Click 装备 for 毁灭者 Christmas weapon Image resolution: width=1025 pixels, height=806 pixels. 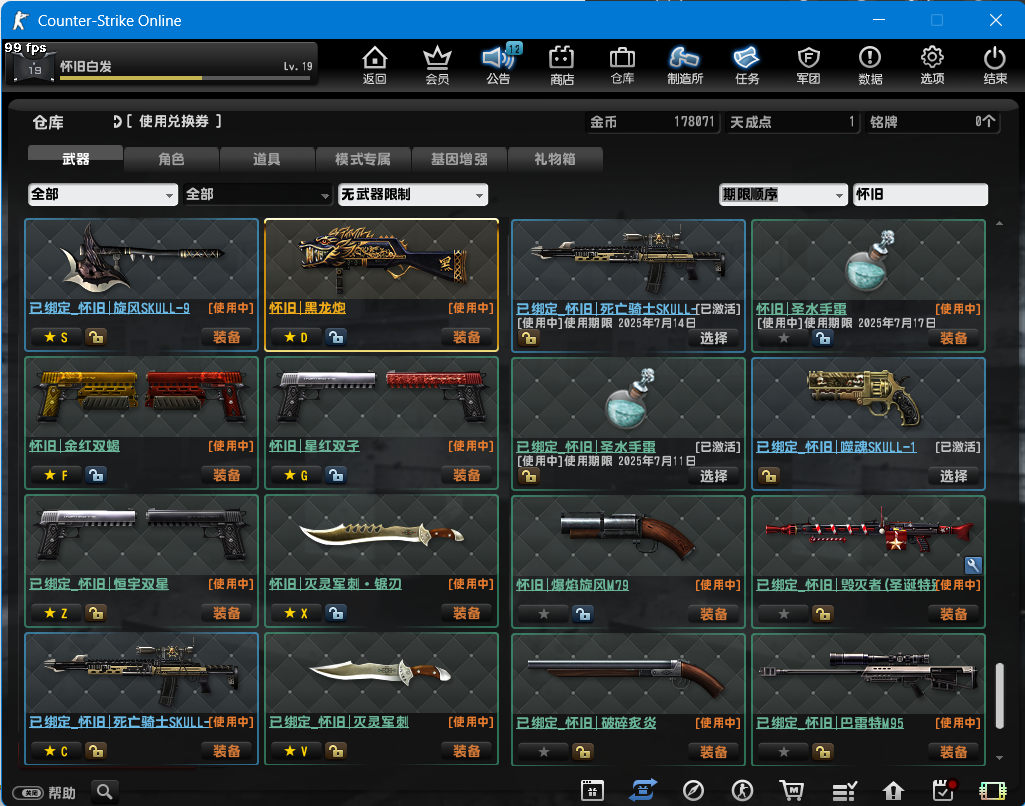tap(953, 614)
